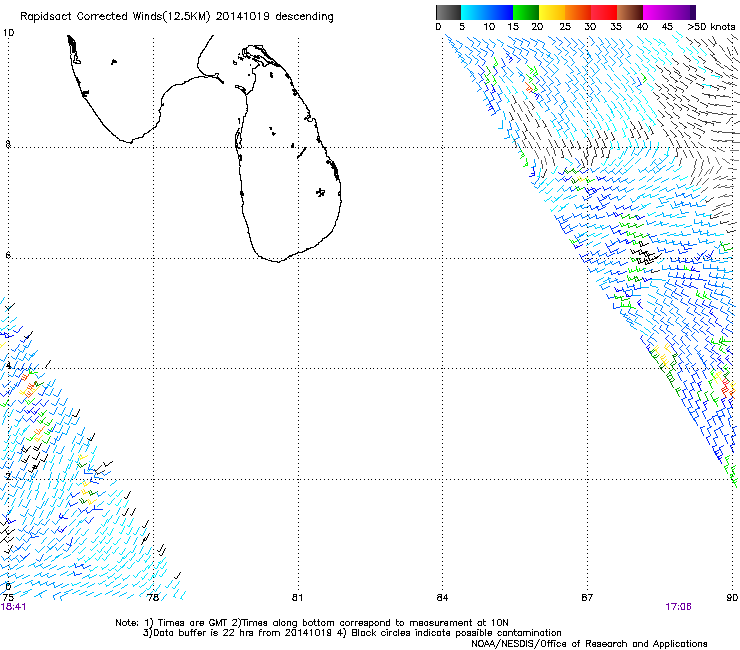
Task: Click the chart title 'Rapidscat Corrected Winds(12.5KM)'
Action: pyautogui.click(x=115, y=17)
